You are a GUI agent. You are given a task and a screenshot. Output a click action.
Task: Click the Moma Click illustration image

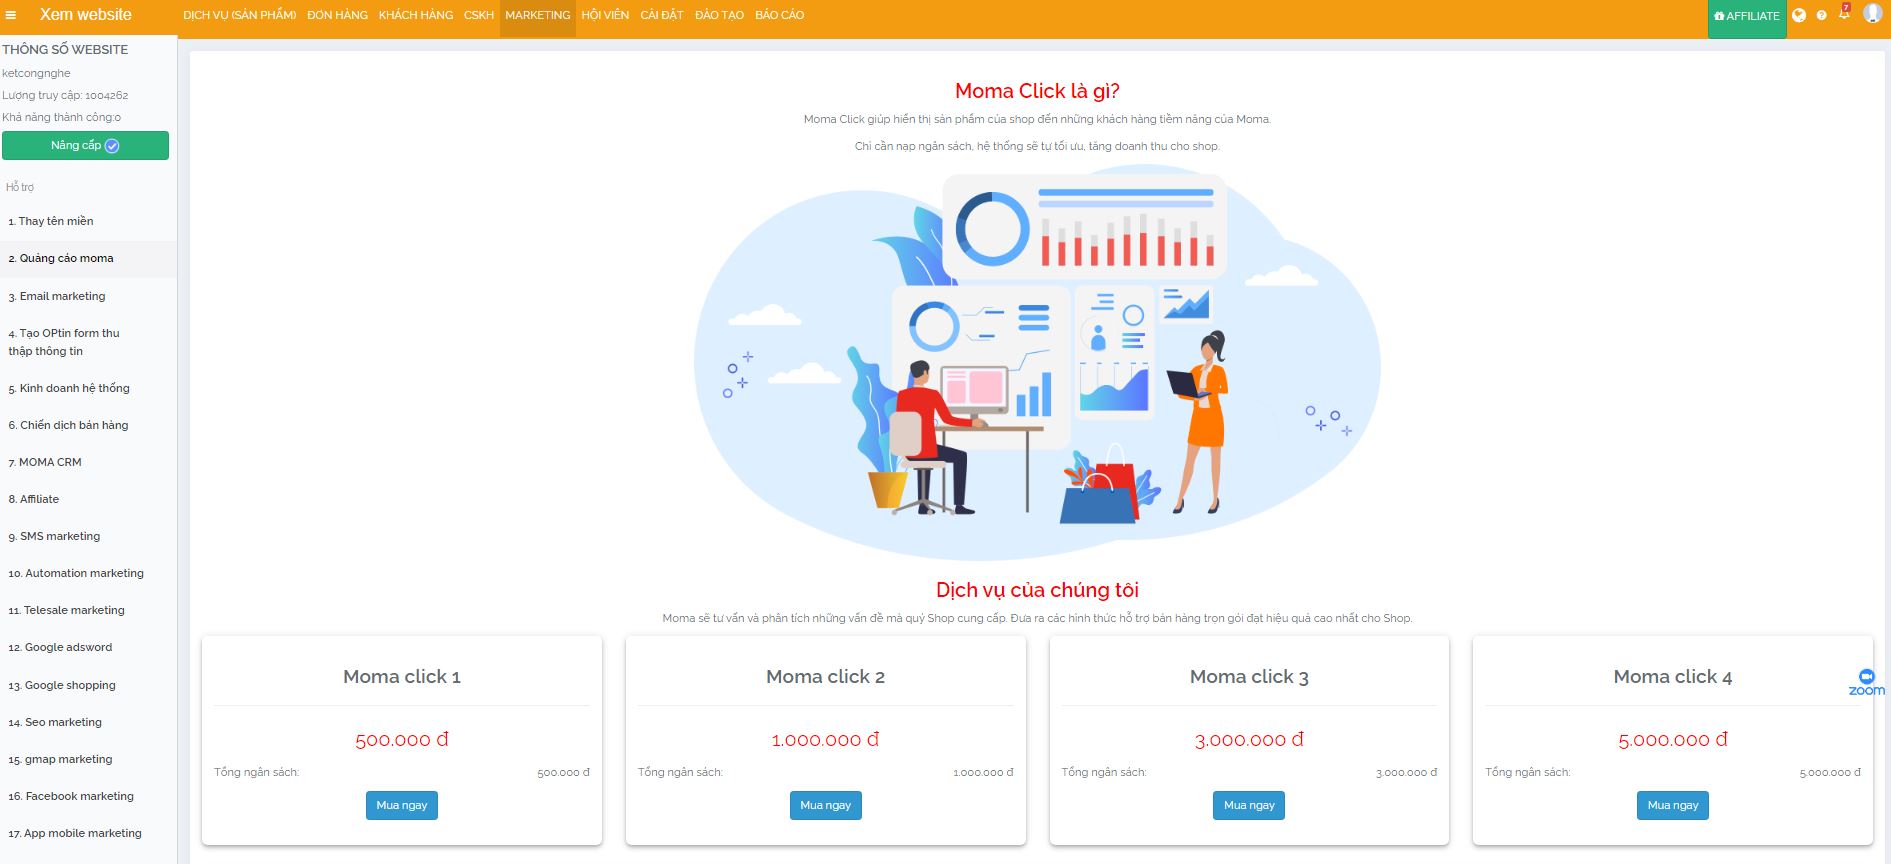coord(1037,360)
